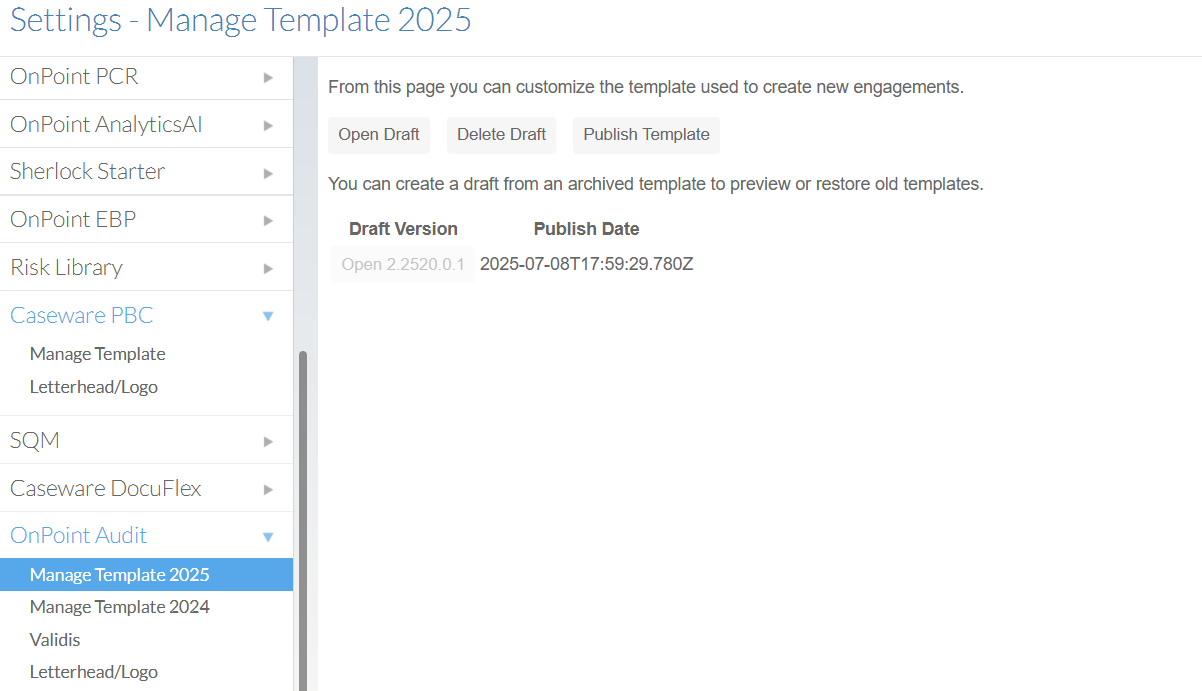Open Letterhead/Logo under OnPoint Audit
1202x691 pixels.
pyautogui.click(x=94, y=672)
